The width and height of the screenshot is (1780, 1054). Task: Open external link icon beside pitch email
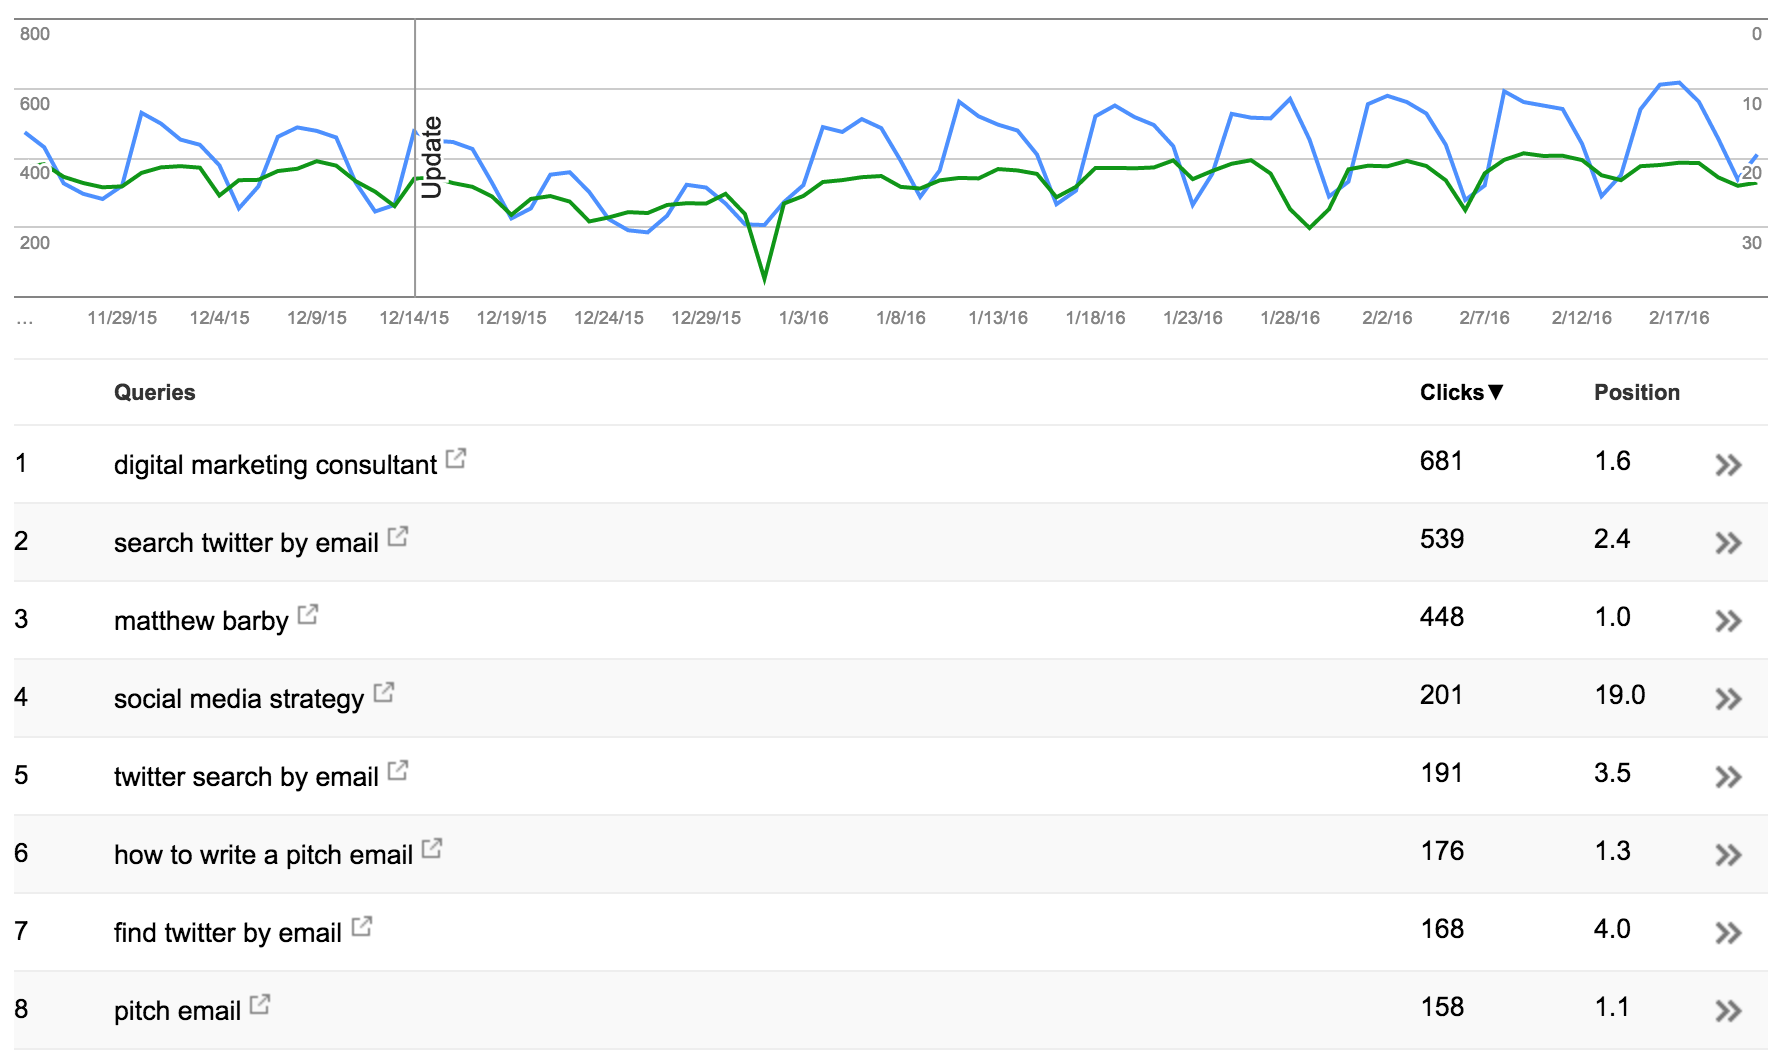pos(260,1004)
